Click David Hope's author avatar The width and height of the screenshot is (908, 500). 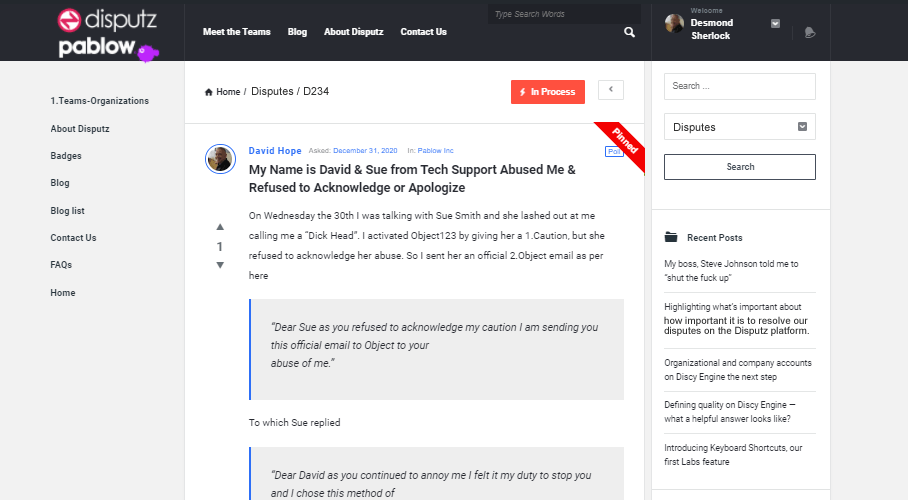(x=220, y=159)
